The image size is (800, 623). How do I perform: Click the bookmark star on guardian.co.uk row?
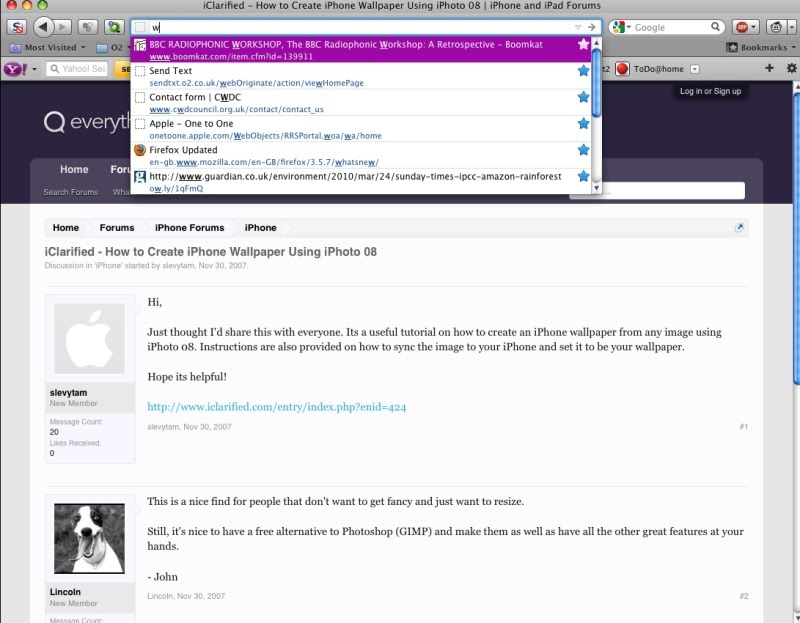click(x=583, y=177)
